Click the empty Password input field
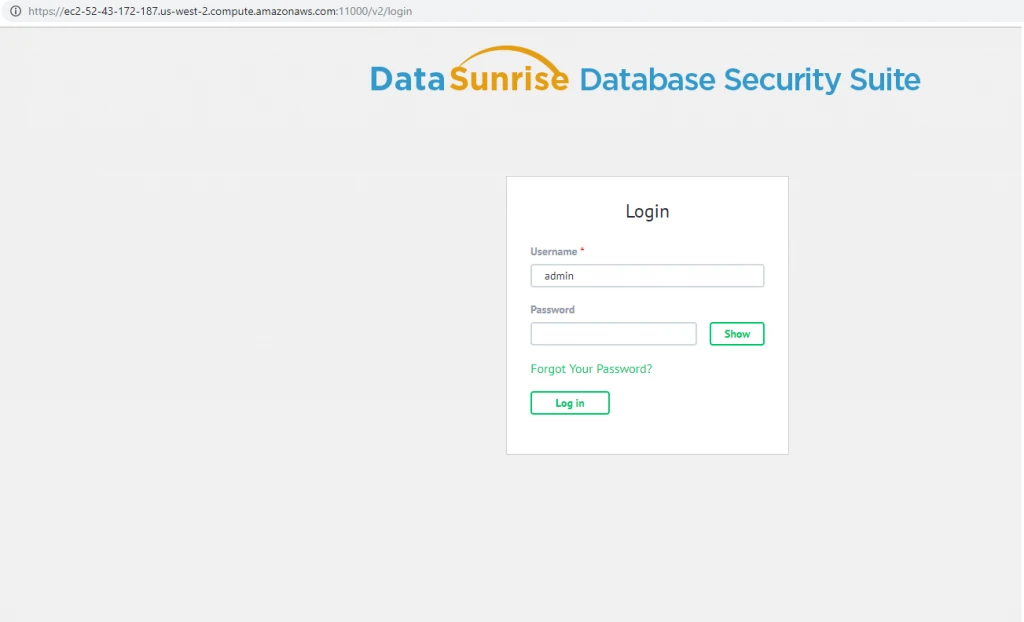The width and height of the screenshot is (1024, 622). click(613, 334)
